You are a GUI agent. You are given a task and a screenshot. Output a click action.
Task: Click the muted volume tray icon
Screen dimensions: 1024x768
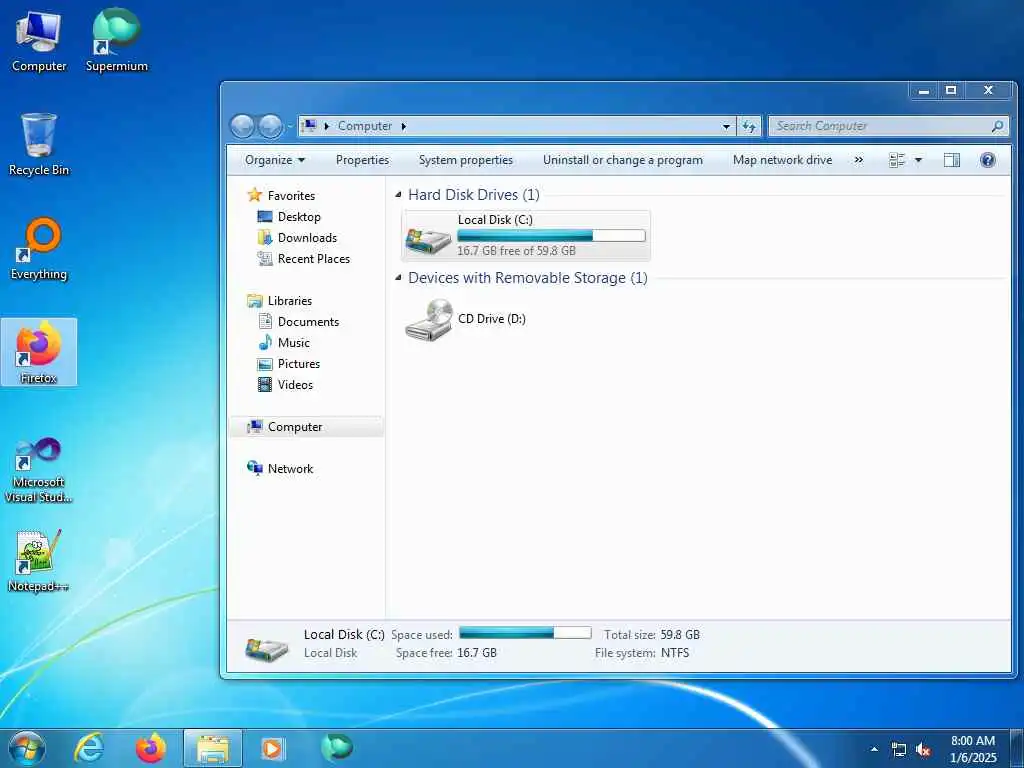(x=923, y=750)
